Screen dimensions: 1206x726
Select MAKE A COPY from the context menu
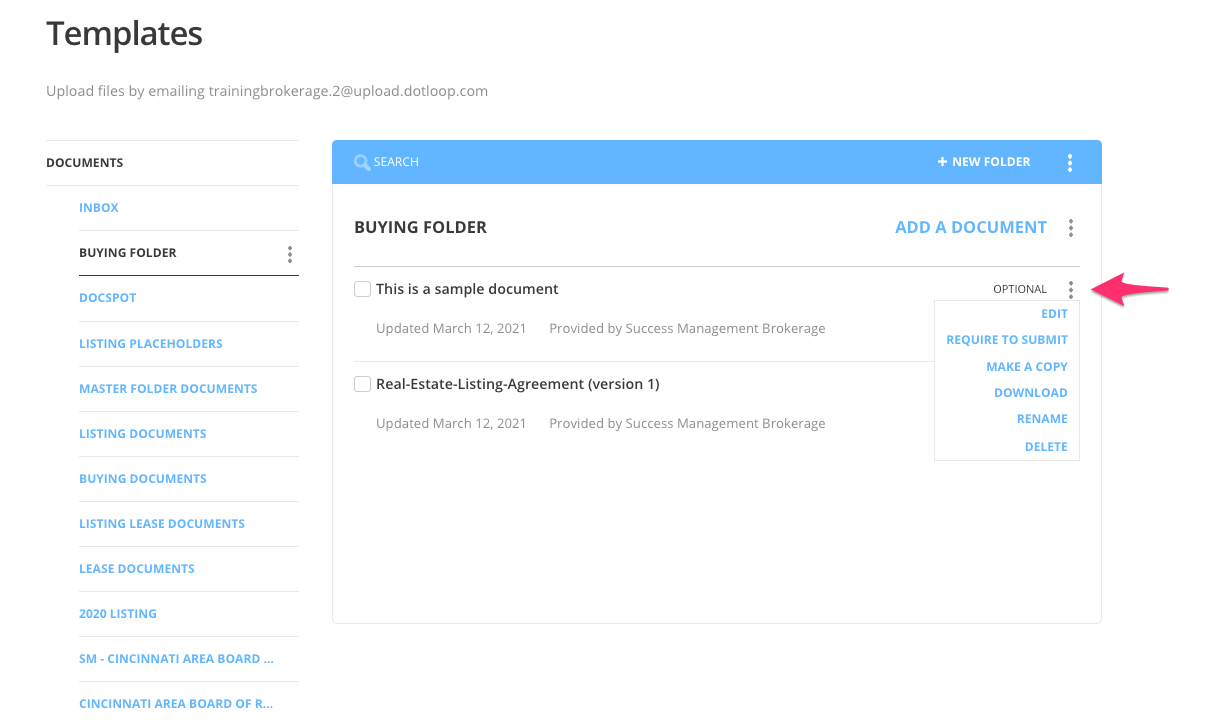tap(1027, 366)
